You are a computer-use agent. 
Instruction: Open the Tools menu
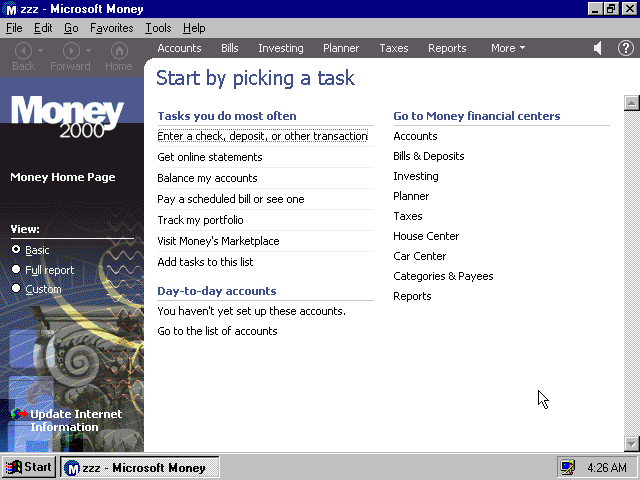click(157, 28)
